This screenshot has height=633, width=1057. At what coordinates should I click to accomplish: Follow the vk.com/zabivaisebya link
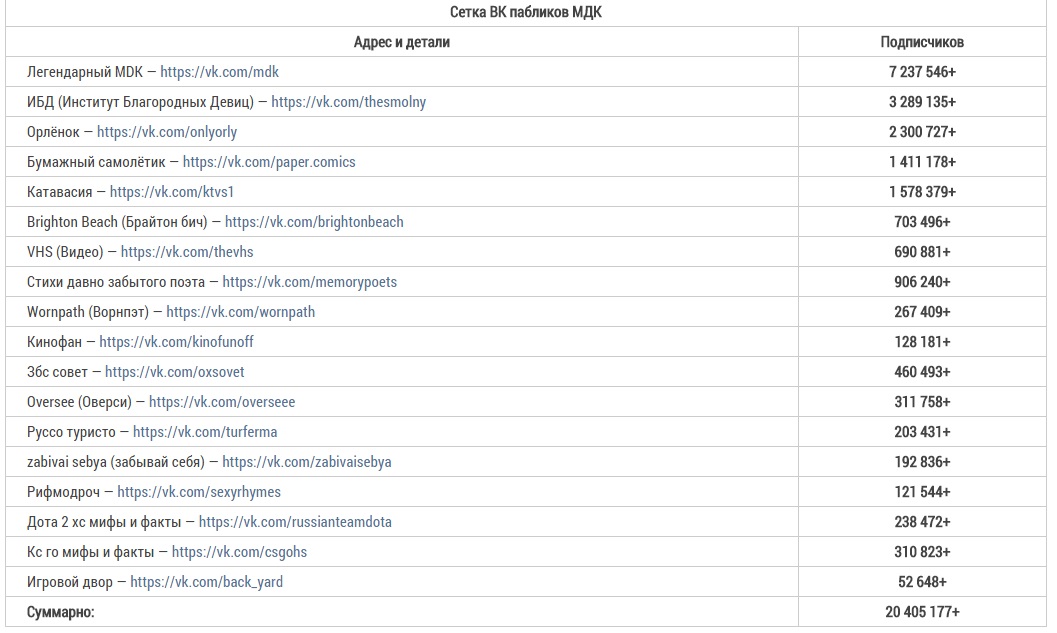coord(307,462)
